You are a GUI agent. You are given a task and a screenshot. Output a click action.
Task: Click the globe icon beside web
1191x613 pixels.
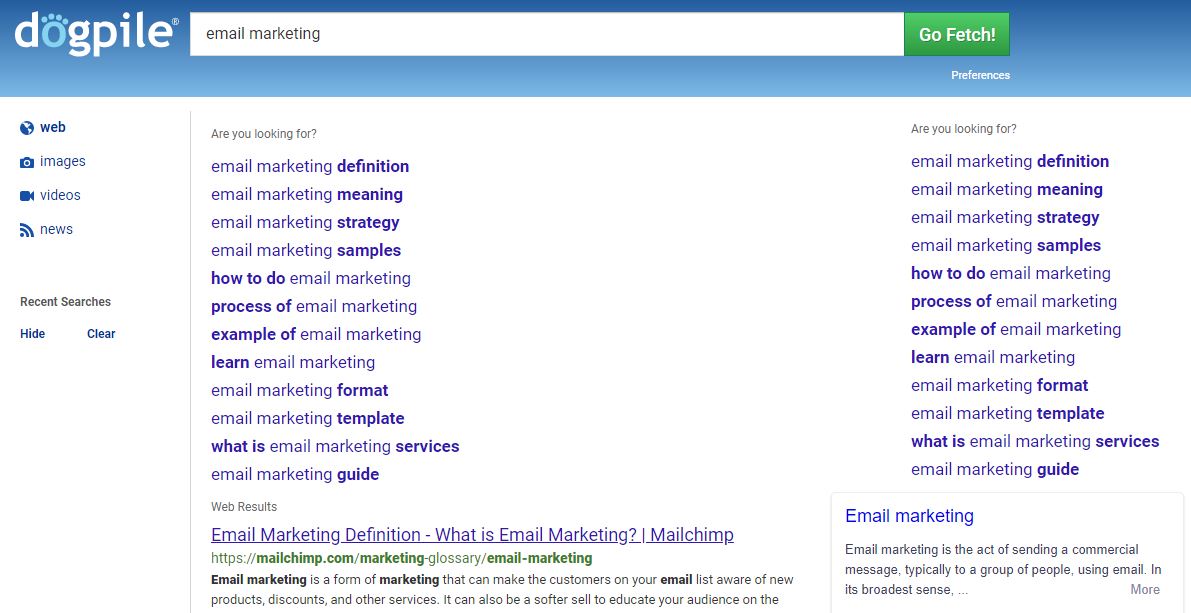pos(27,128)
